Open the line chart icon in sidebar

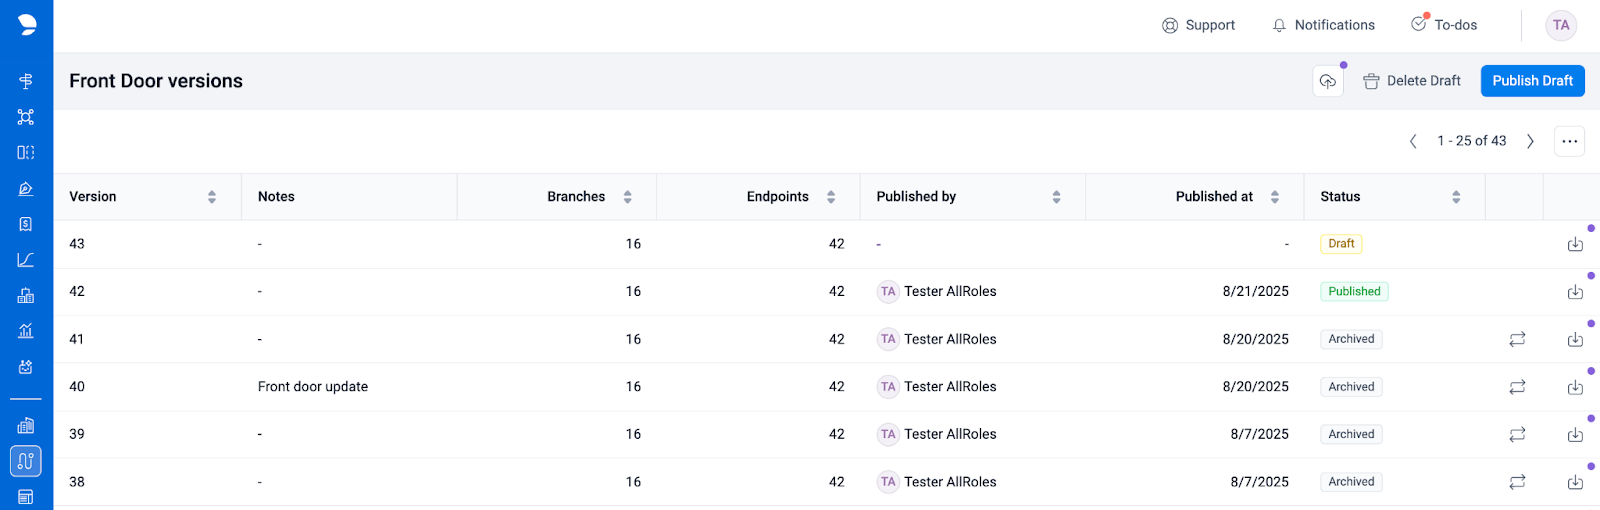coord(26,260)
